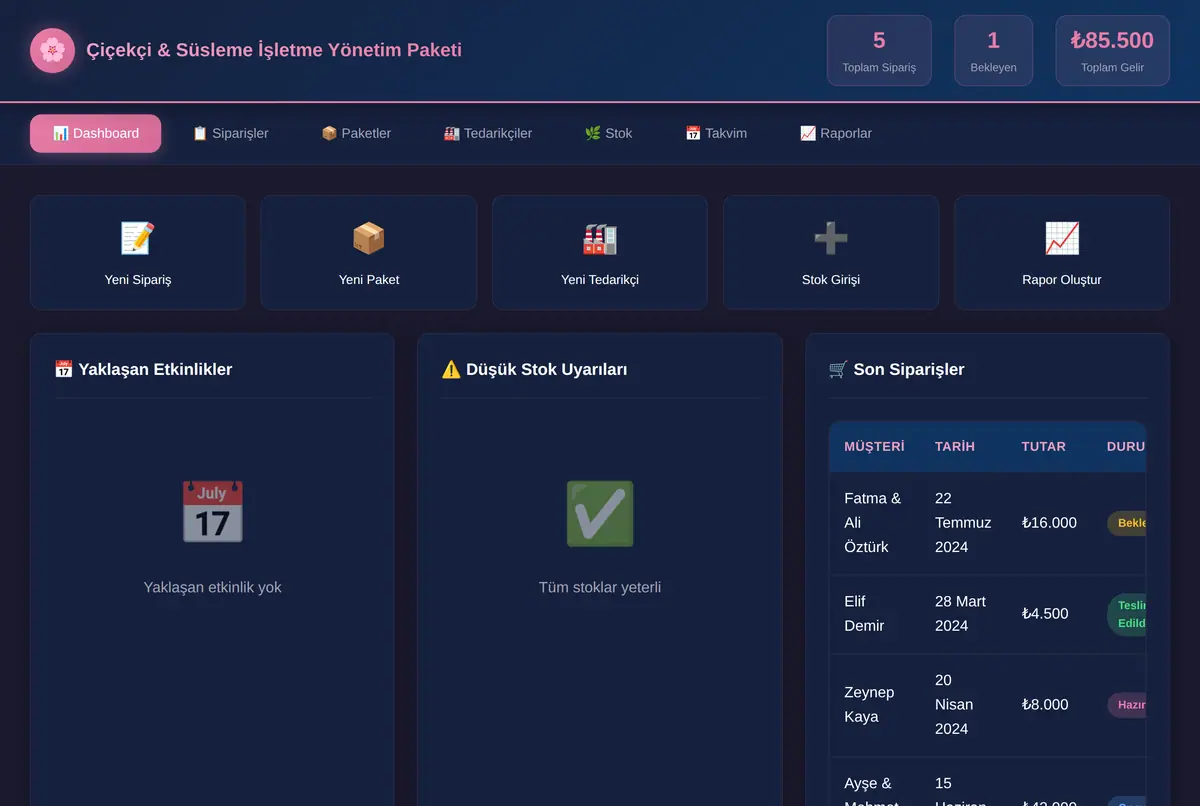Click the green checkmark stock icon
The image size is (1200, 806).
click(600, 512)
